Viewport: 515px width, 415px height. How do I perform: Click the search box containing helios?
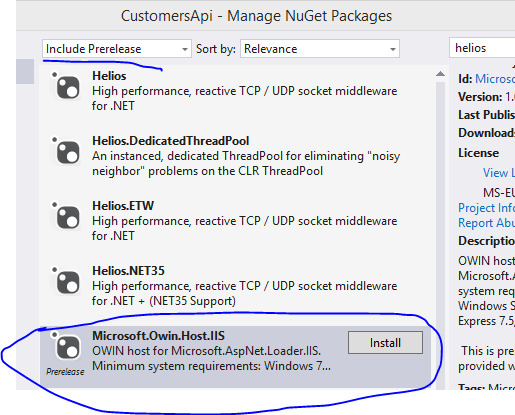point(482,48)
